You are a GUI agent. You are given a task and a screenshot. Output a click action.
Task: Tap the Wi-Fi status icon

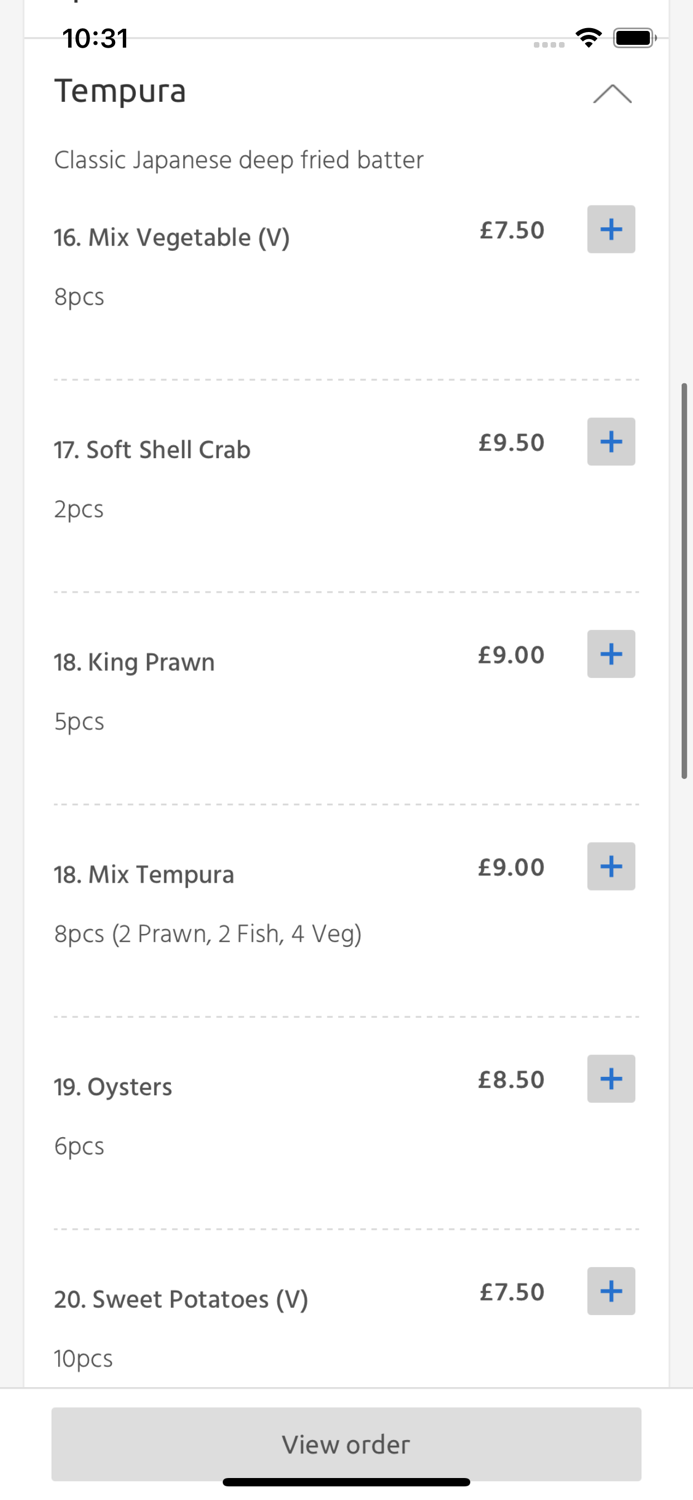coord(588,38)
